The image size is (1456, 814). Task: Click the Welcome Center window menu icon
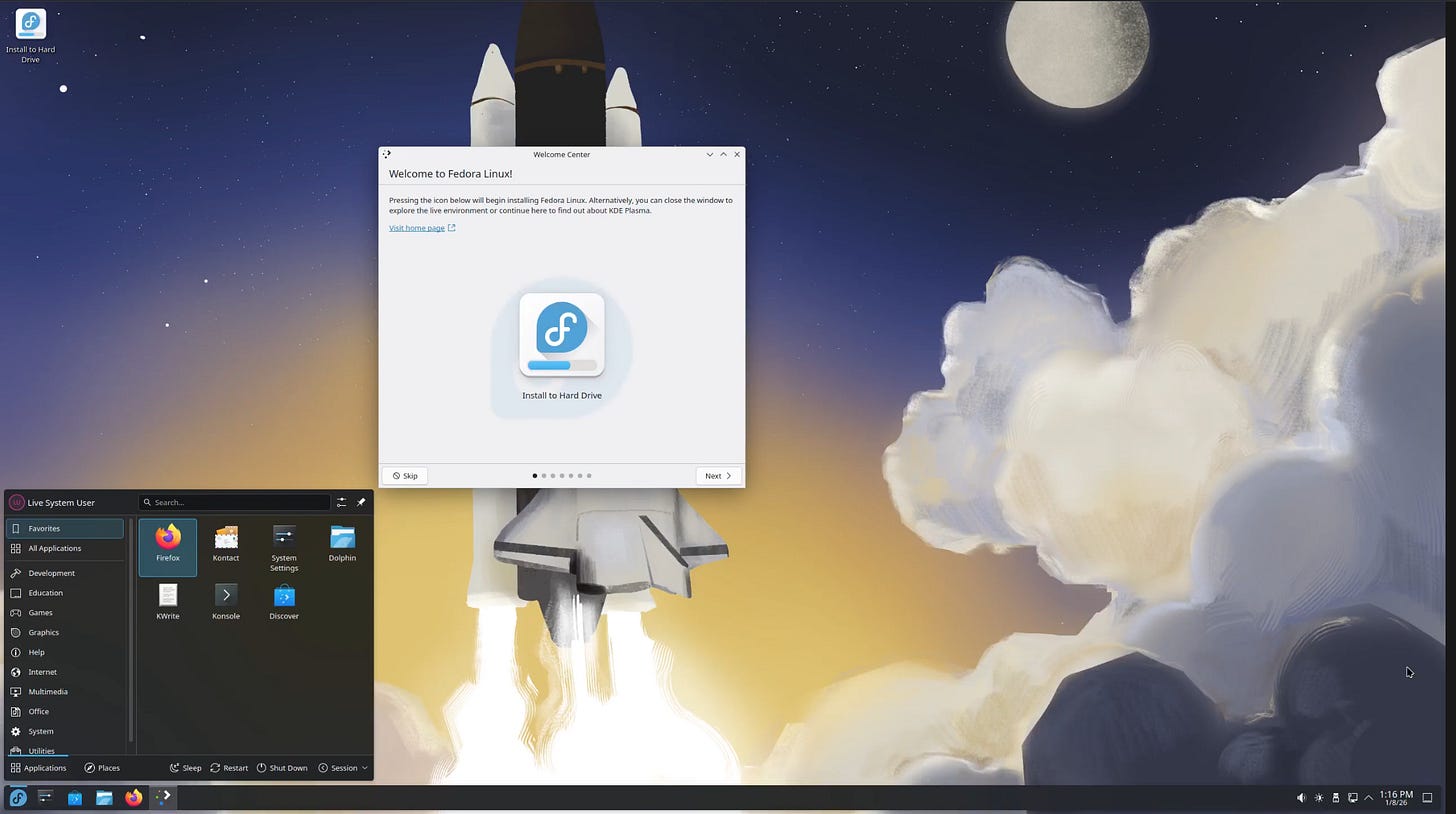(x=387, y=154)
